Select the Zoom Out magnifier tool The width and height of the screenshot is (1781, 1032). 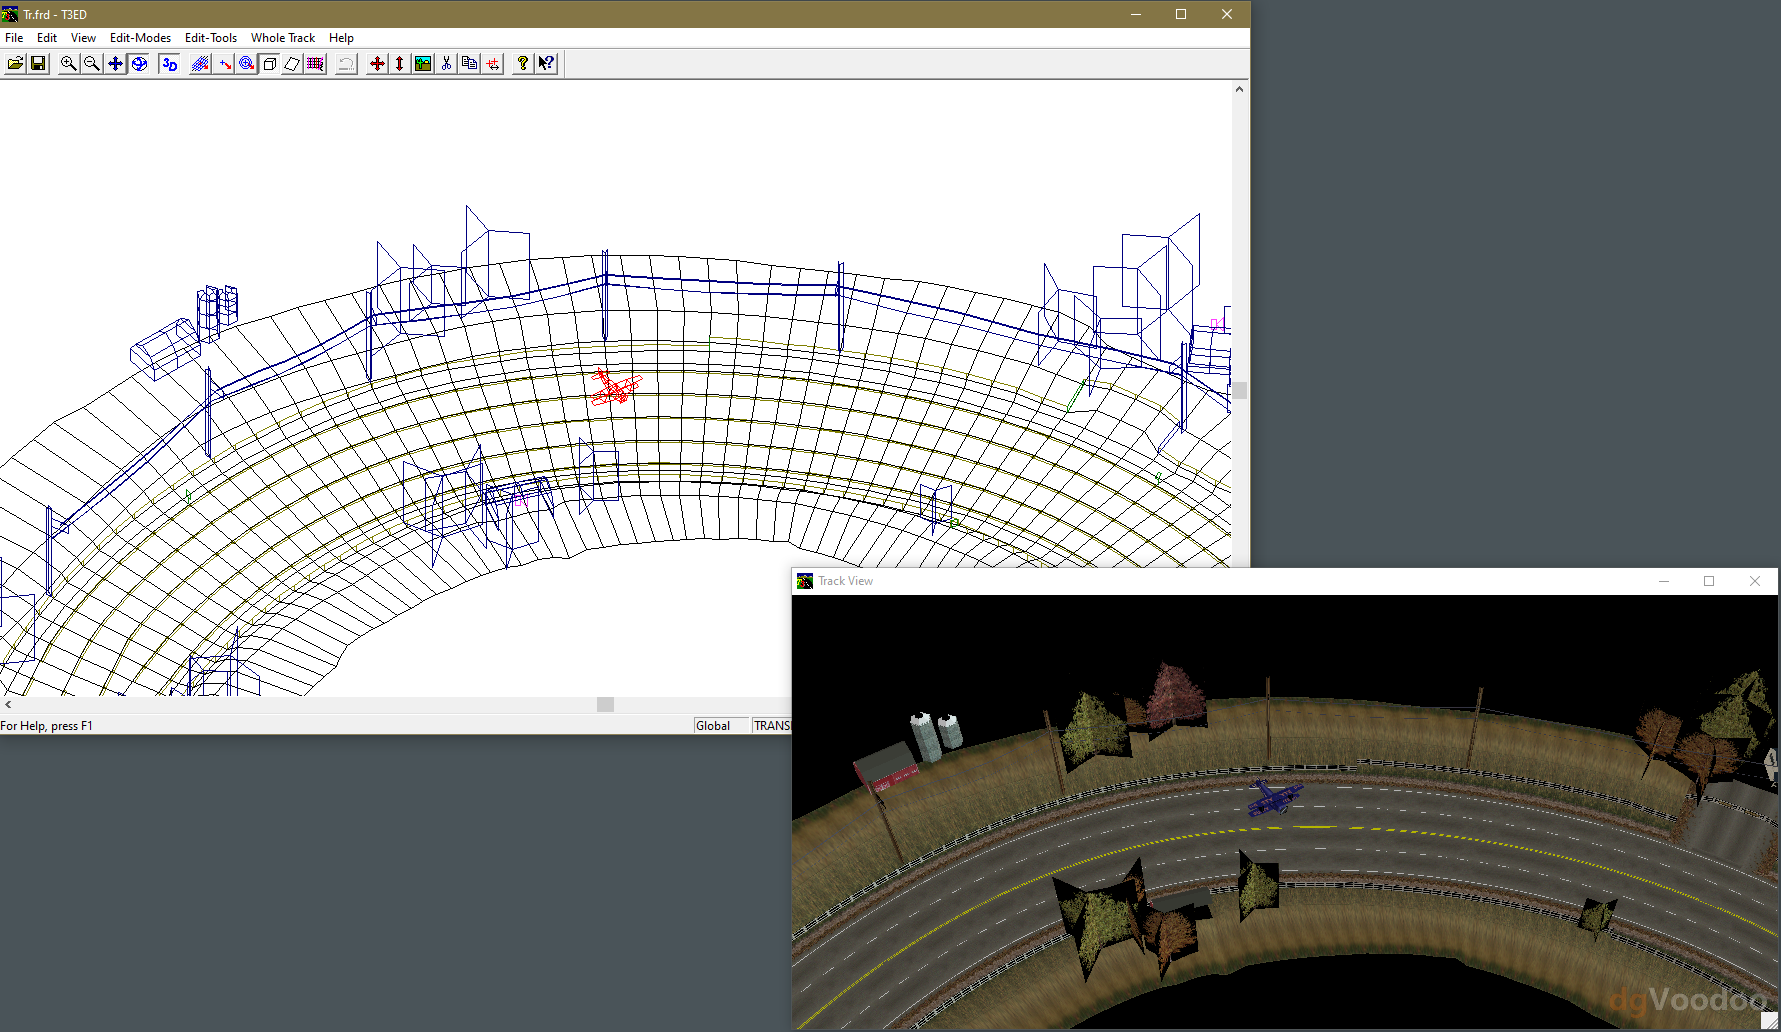point(92,64)
